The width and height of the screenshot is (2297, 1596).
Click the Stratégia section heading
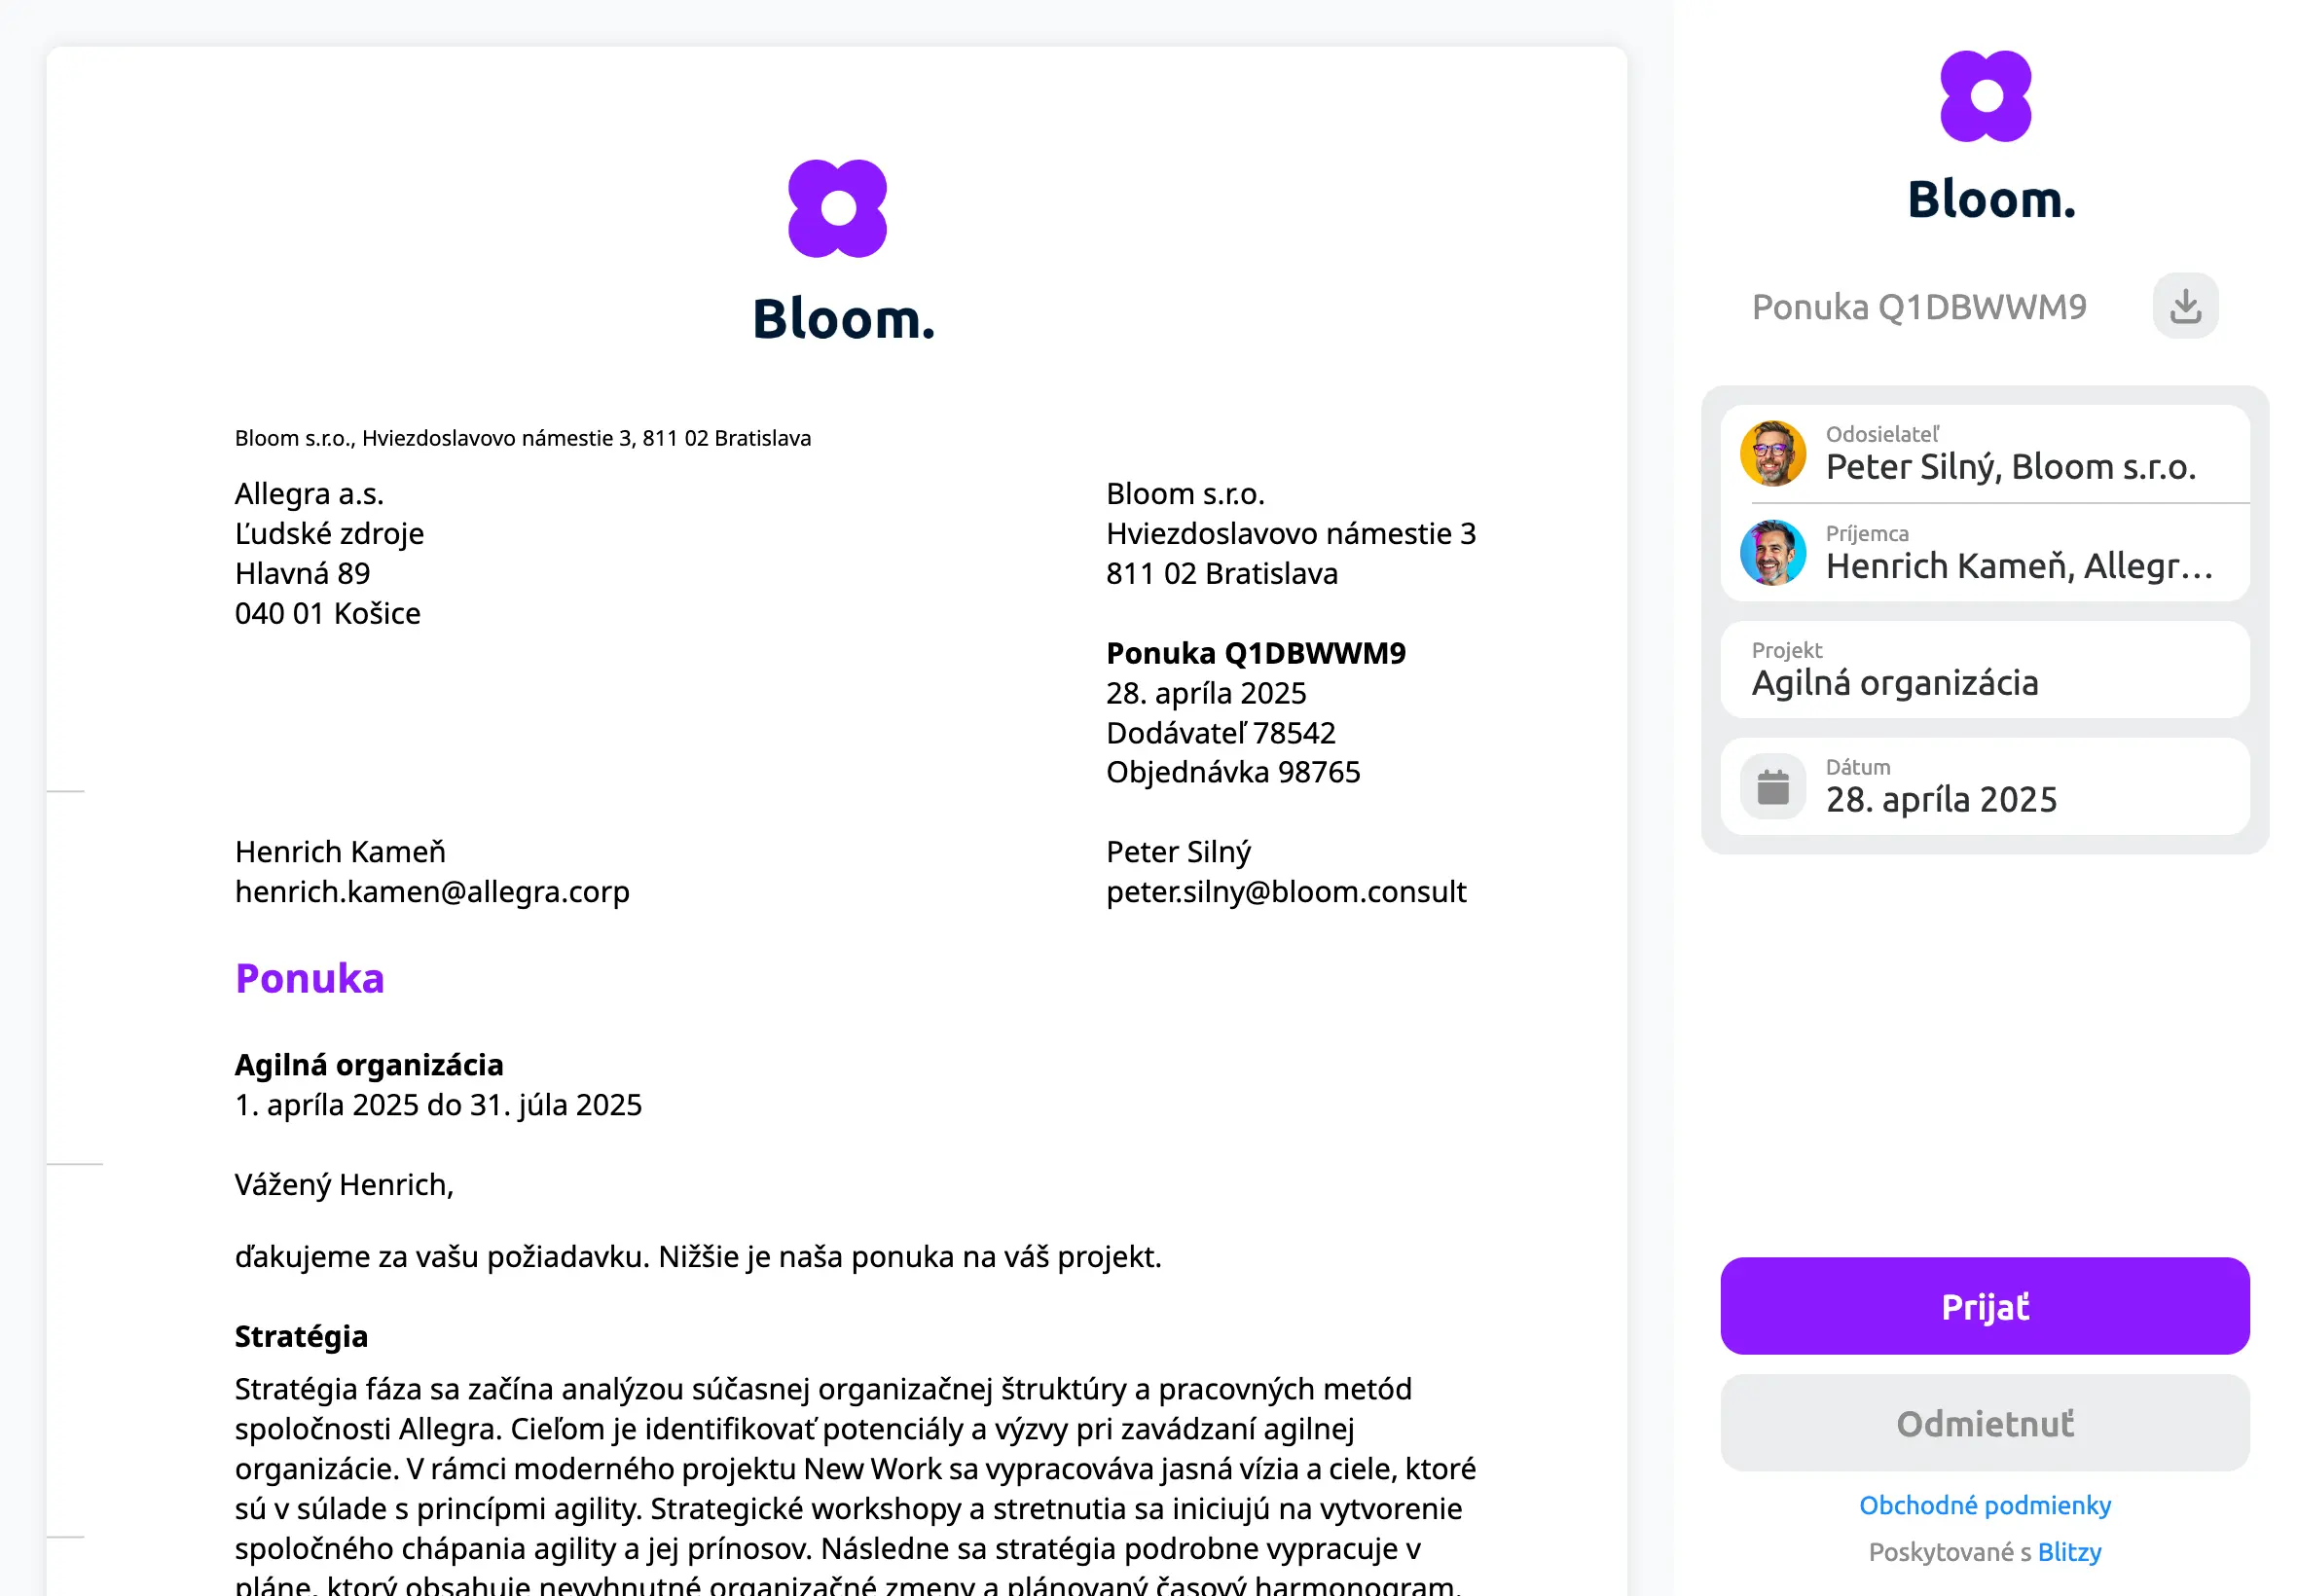pyautogui.click(x=301, y=1336)
